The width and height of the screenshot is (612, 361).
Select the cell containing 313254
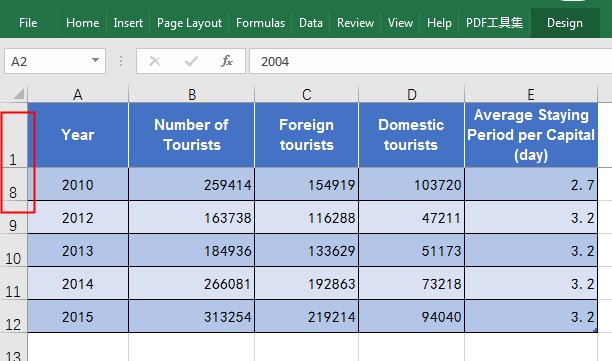tap(192, 317)
